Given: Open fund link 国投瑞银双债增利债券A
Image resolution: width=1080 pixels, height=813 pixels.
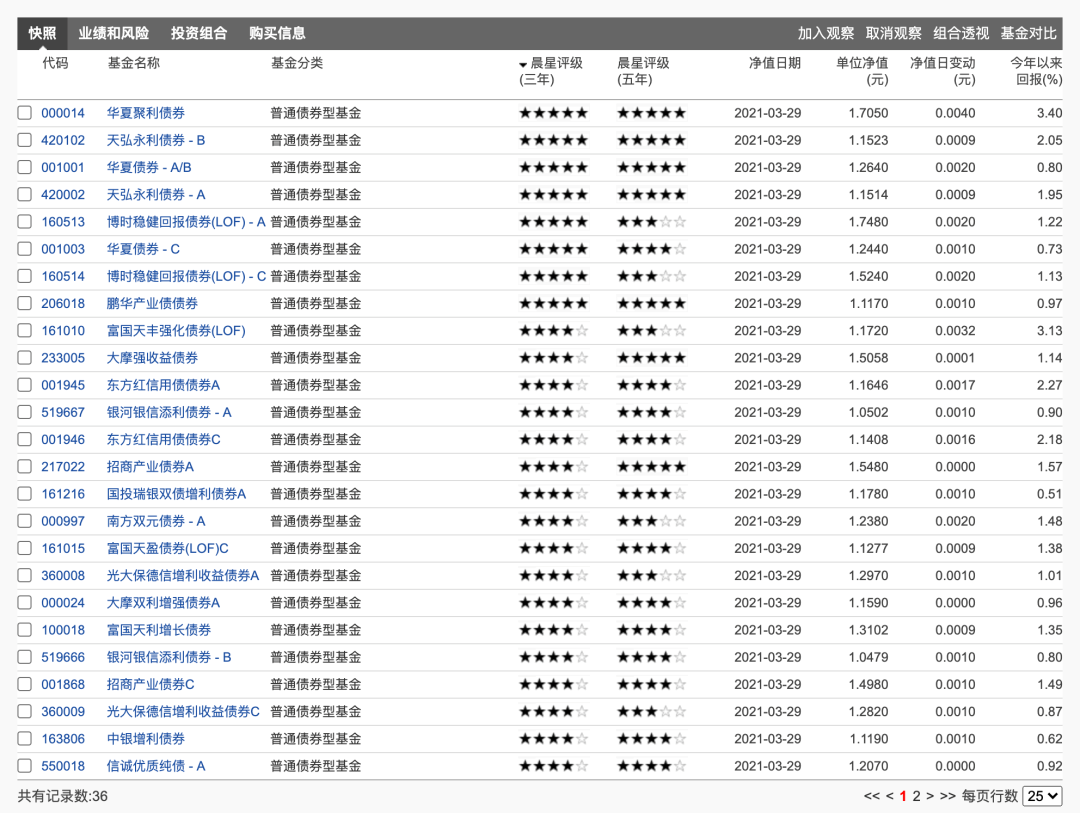Looking at the screenshot, I should (x=176, y=494).
